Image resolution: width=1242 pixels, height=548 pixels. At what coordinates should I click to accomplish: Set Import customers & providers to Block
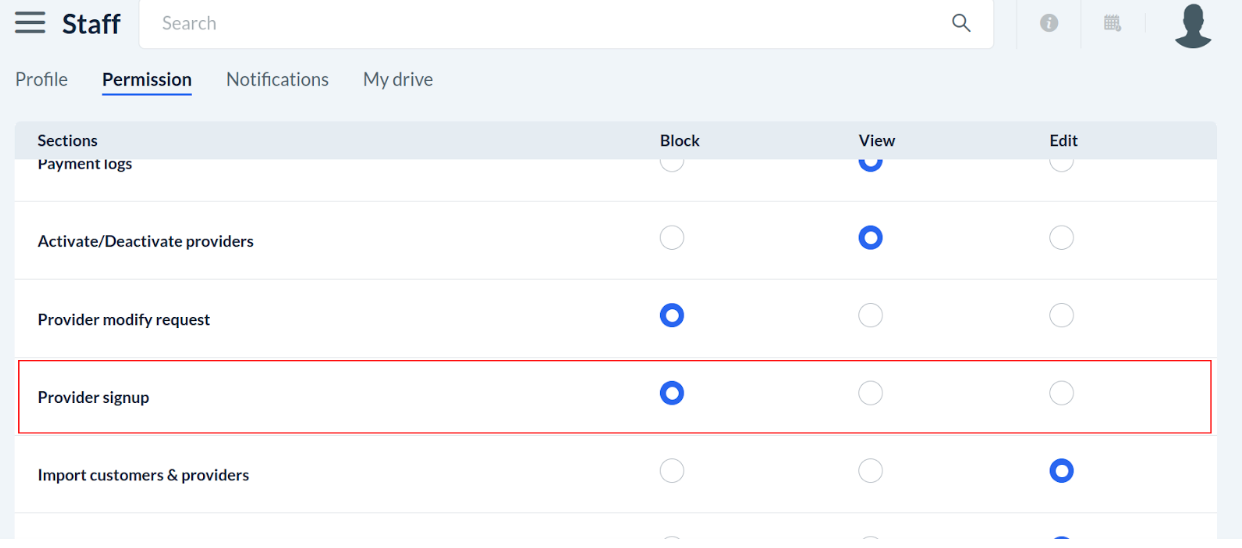(672, 471)
